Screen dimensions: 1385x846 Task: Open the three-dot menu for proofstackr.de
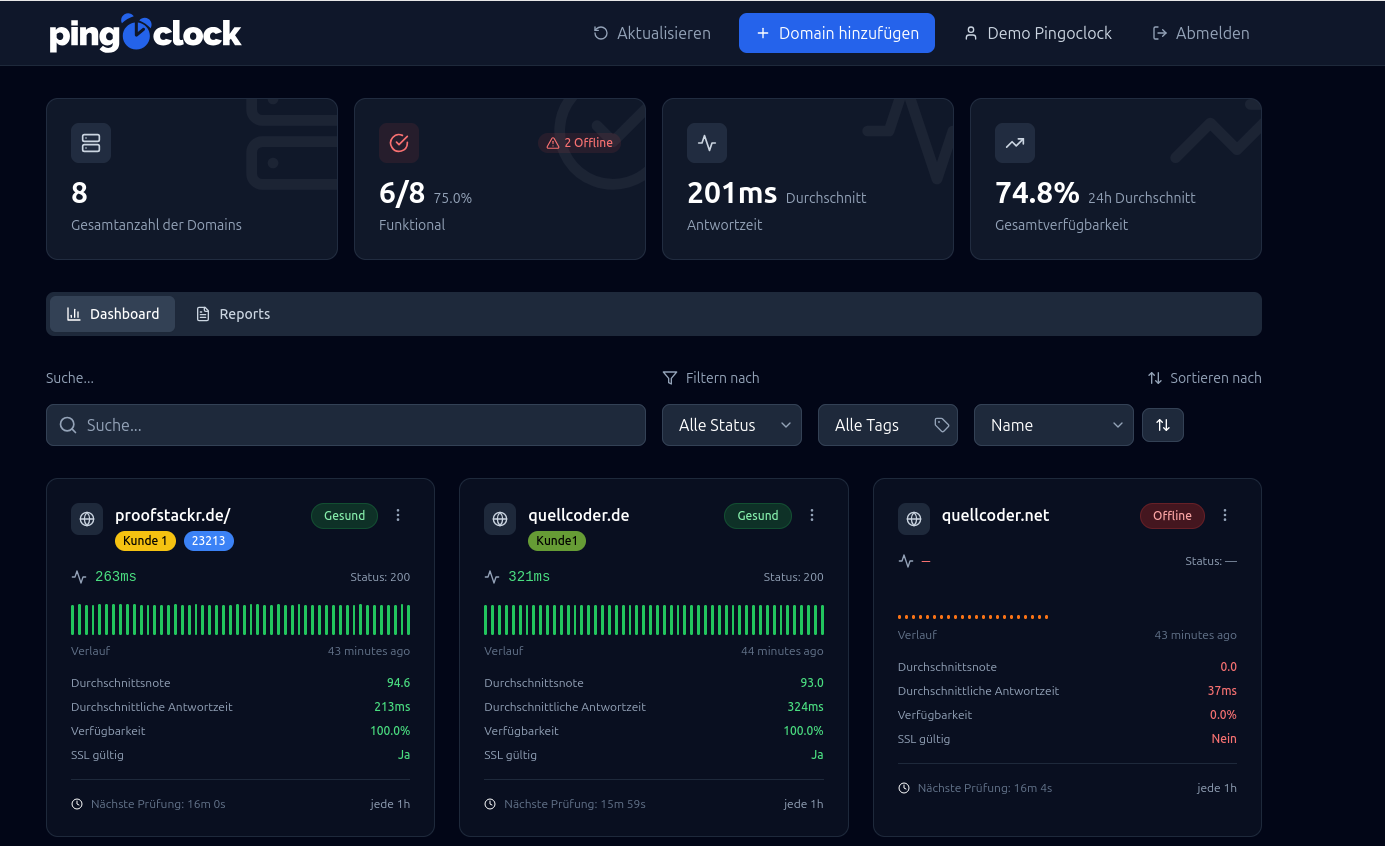[x=398, y=516]
